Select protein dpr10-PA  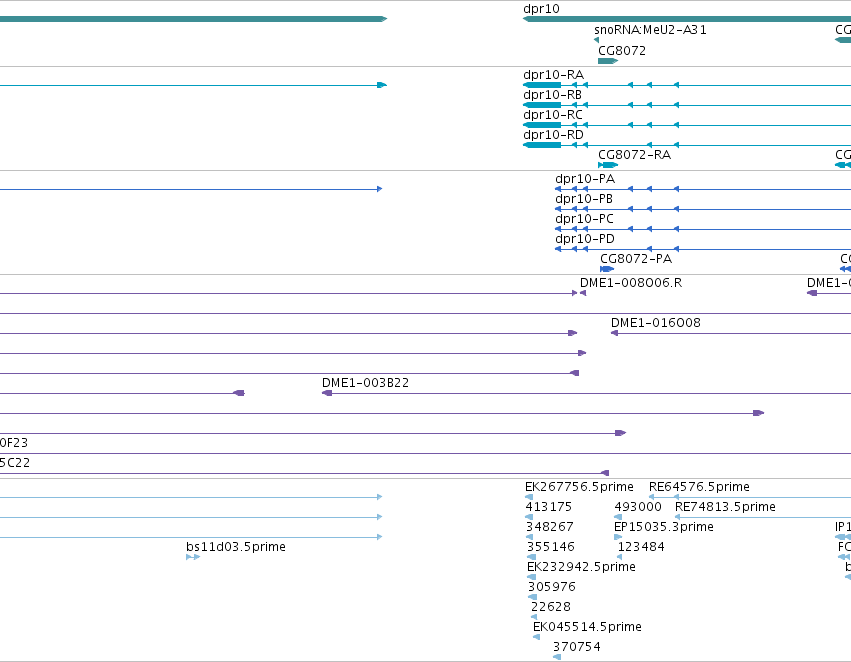(585, 179)
